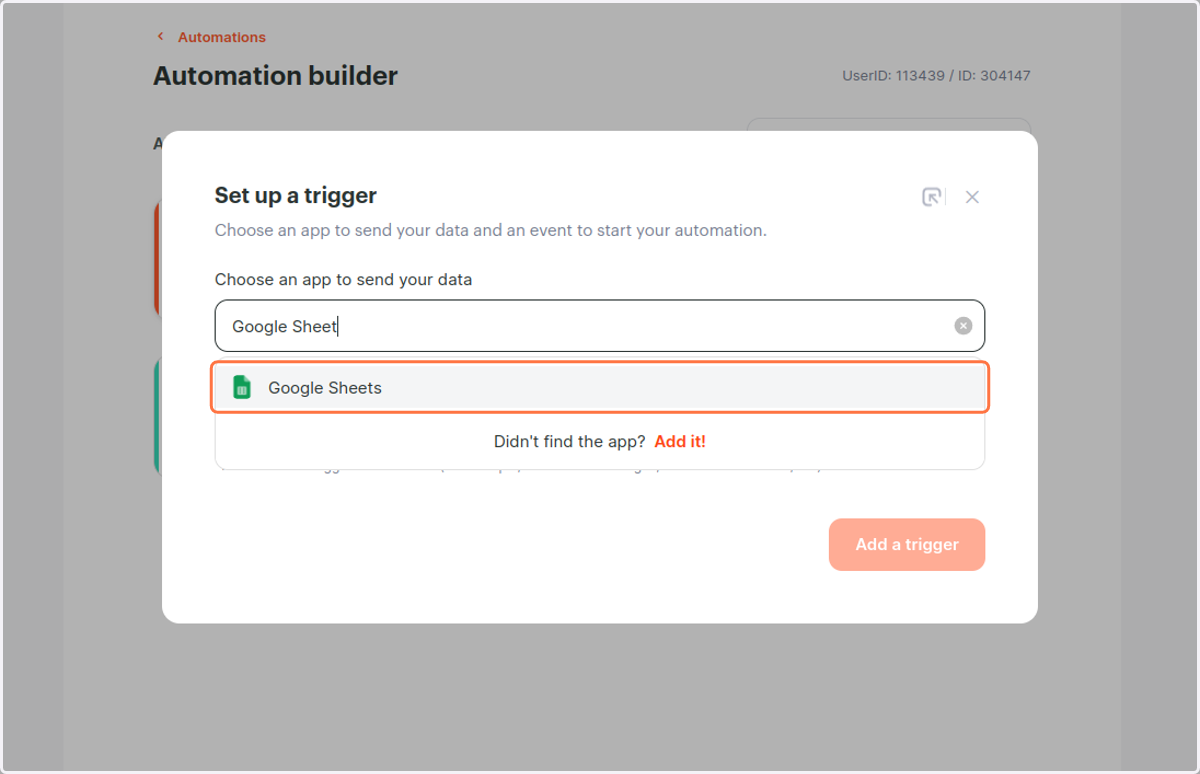Click the Set up a trigger title
Viewport: 1200px width, 774px height.
pos(296,195)
